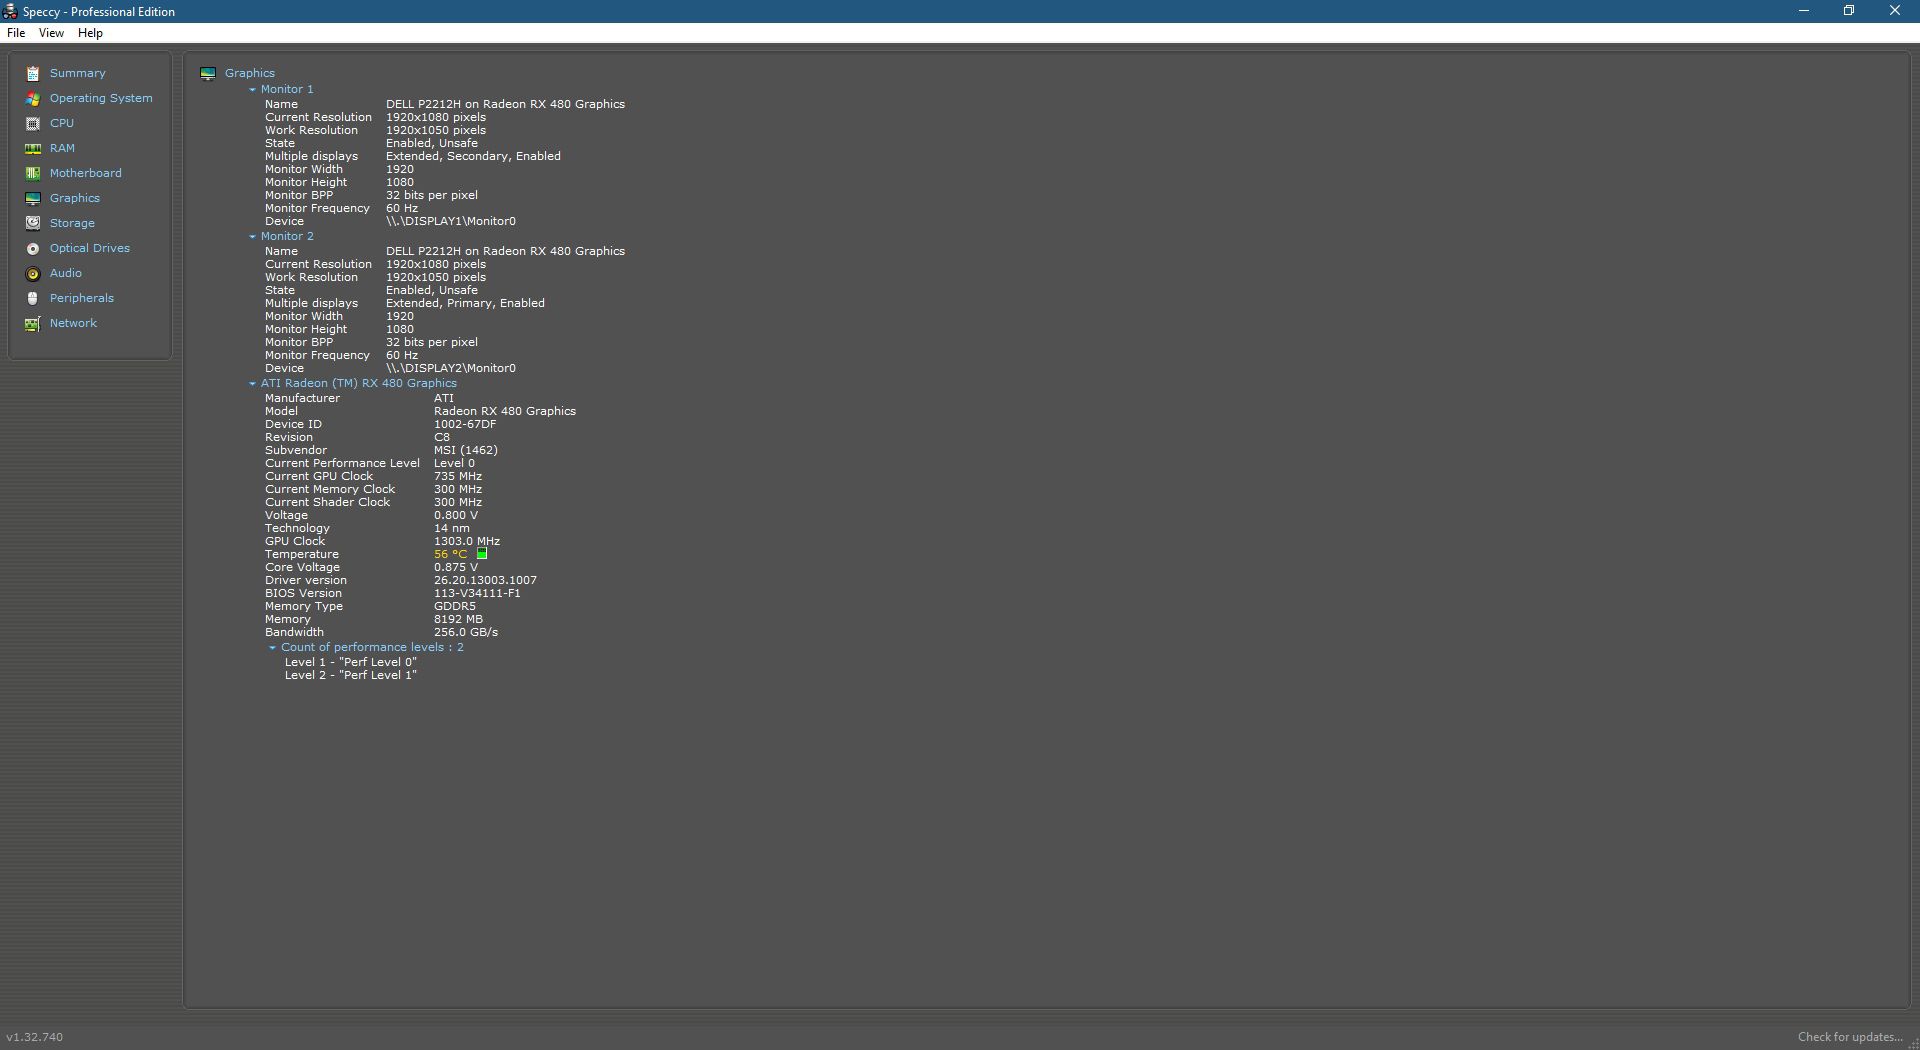Click the Audio speaker icon

[33, 274]
